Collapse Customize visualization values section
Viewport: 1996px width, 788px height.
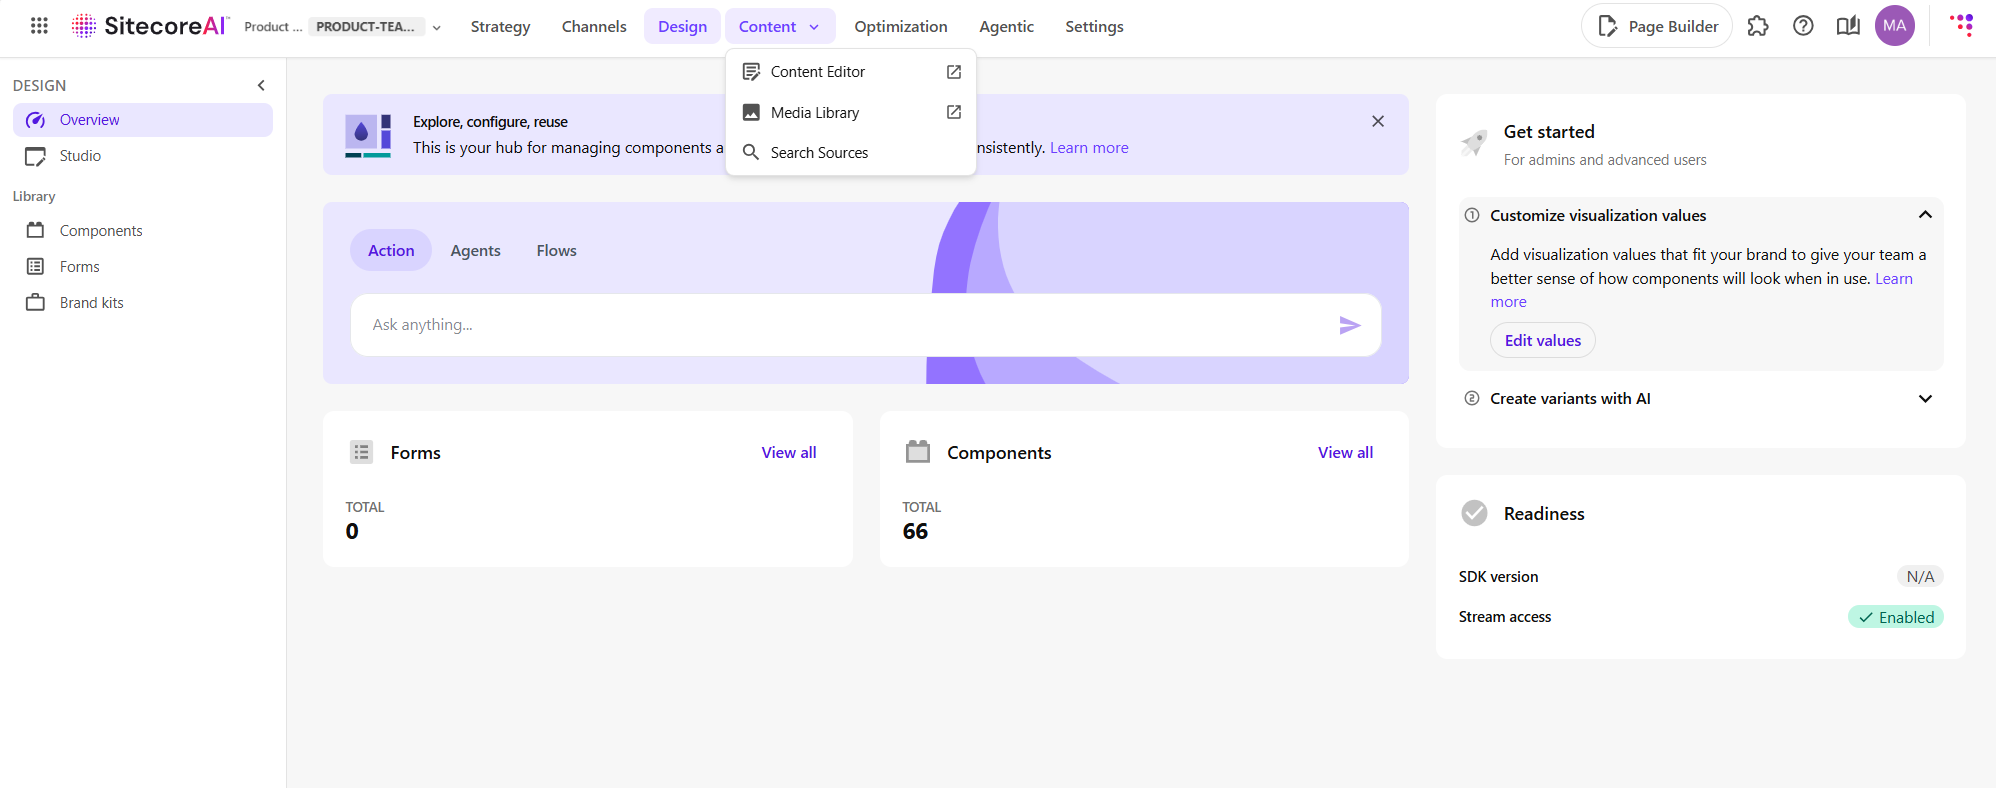point(1925,215)
